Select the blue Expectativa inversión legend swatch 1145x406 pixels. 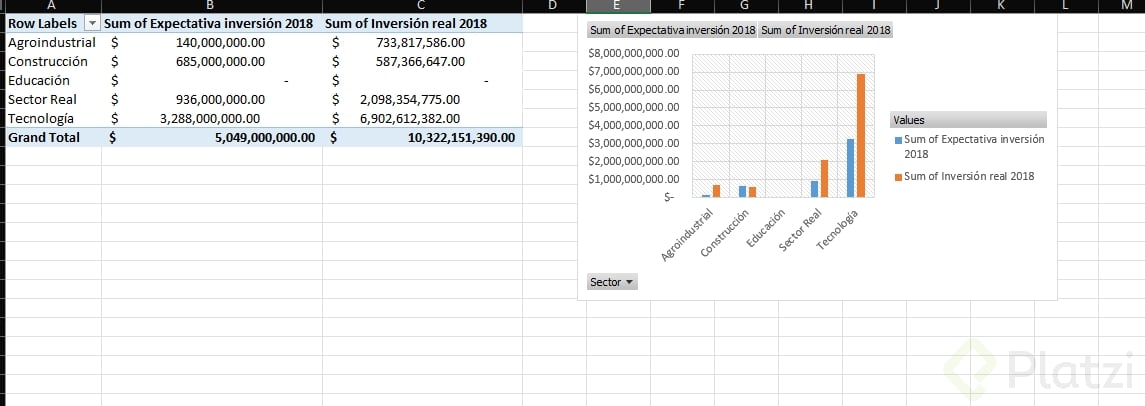tap(899, 139)
